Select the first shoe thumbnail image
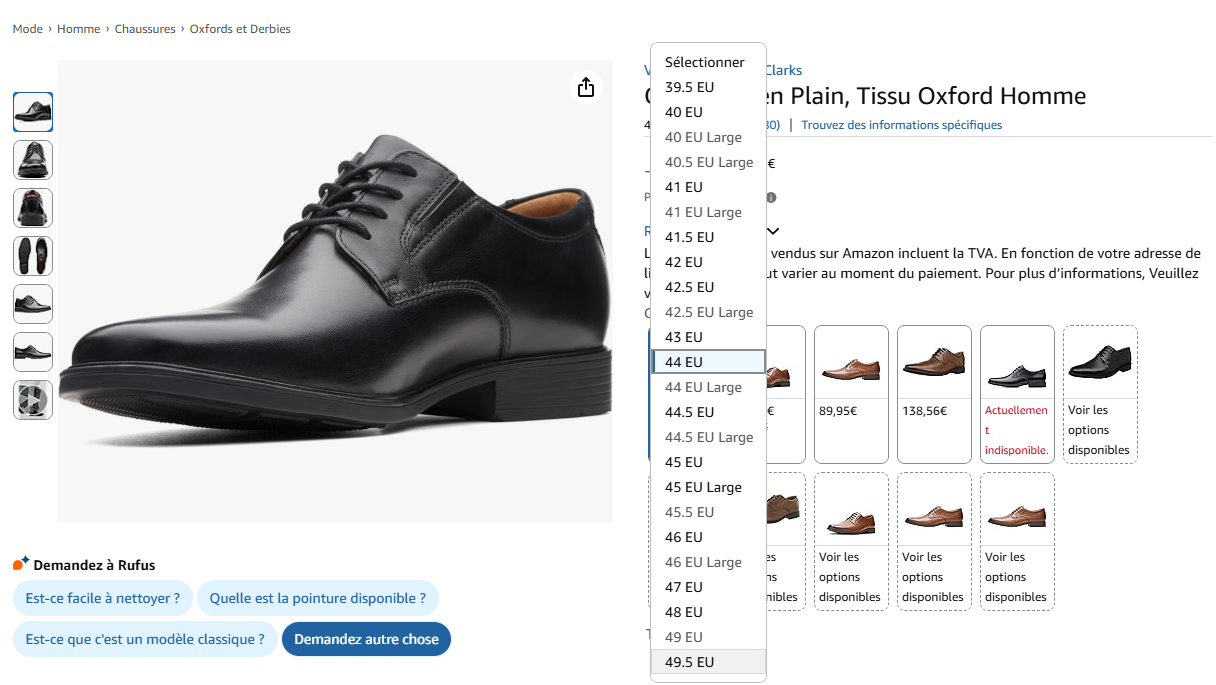1216x685 pixels. pos(33,112)
